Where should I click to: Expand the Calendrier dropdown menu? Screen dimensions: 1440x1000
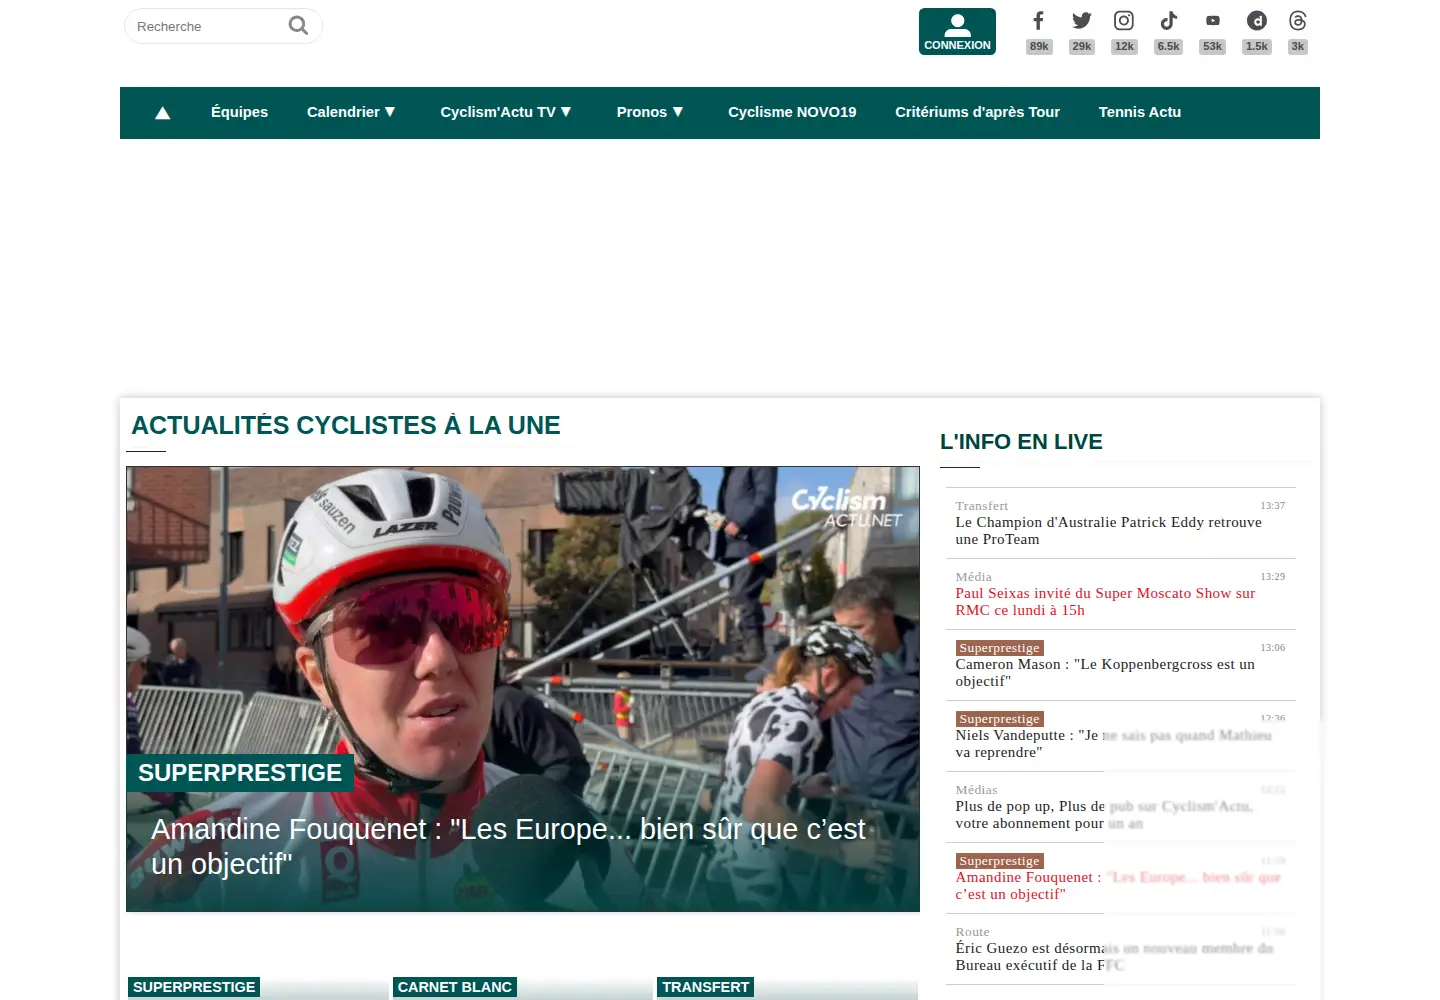coord(351,112)
